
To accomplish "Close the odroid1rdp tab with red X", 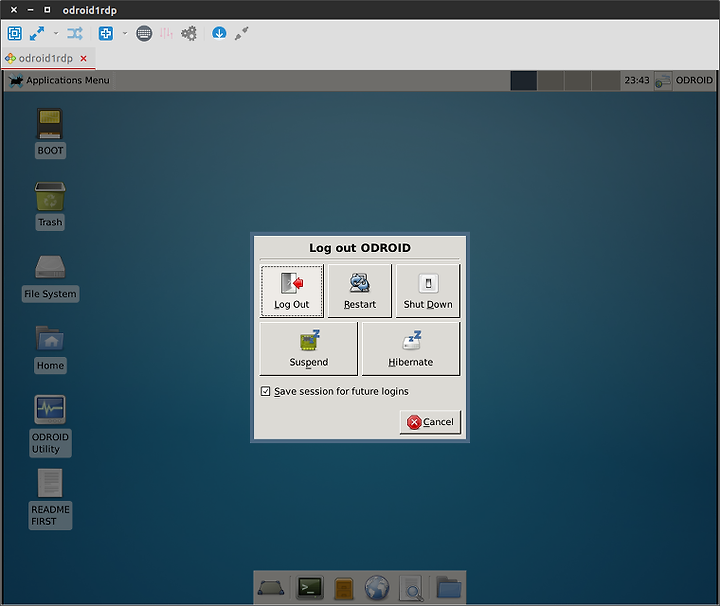I will (84, 59).
